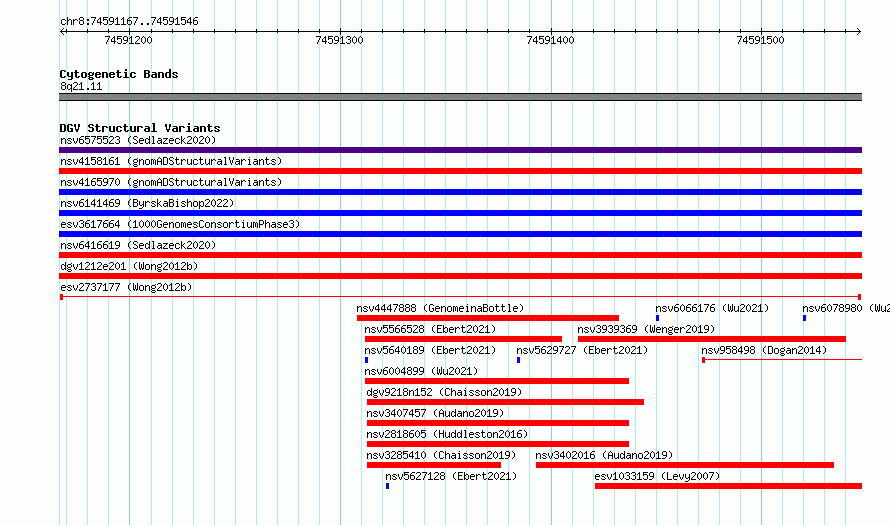890x525 pixels.
Task: Click the red bar under nsv3939369
Action: [712, 339]
